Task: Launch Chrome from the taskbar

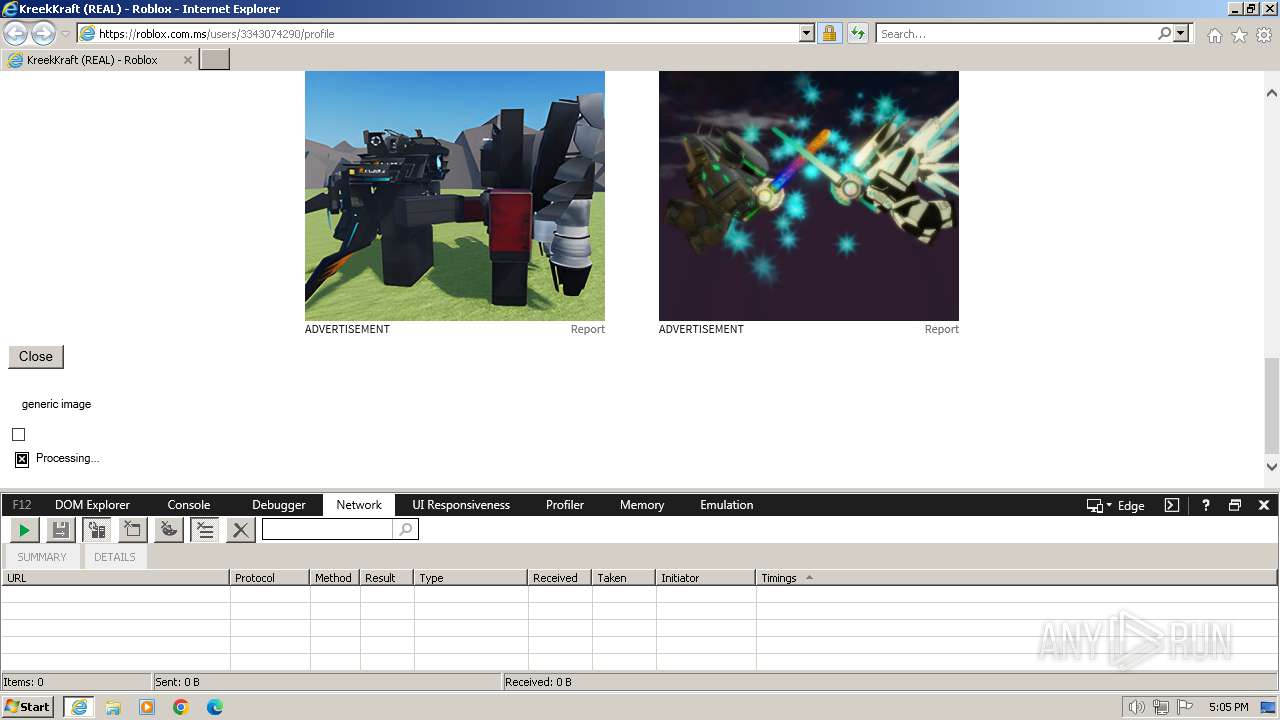Action: [x=181, y=707]
